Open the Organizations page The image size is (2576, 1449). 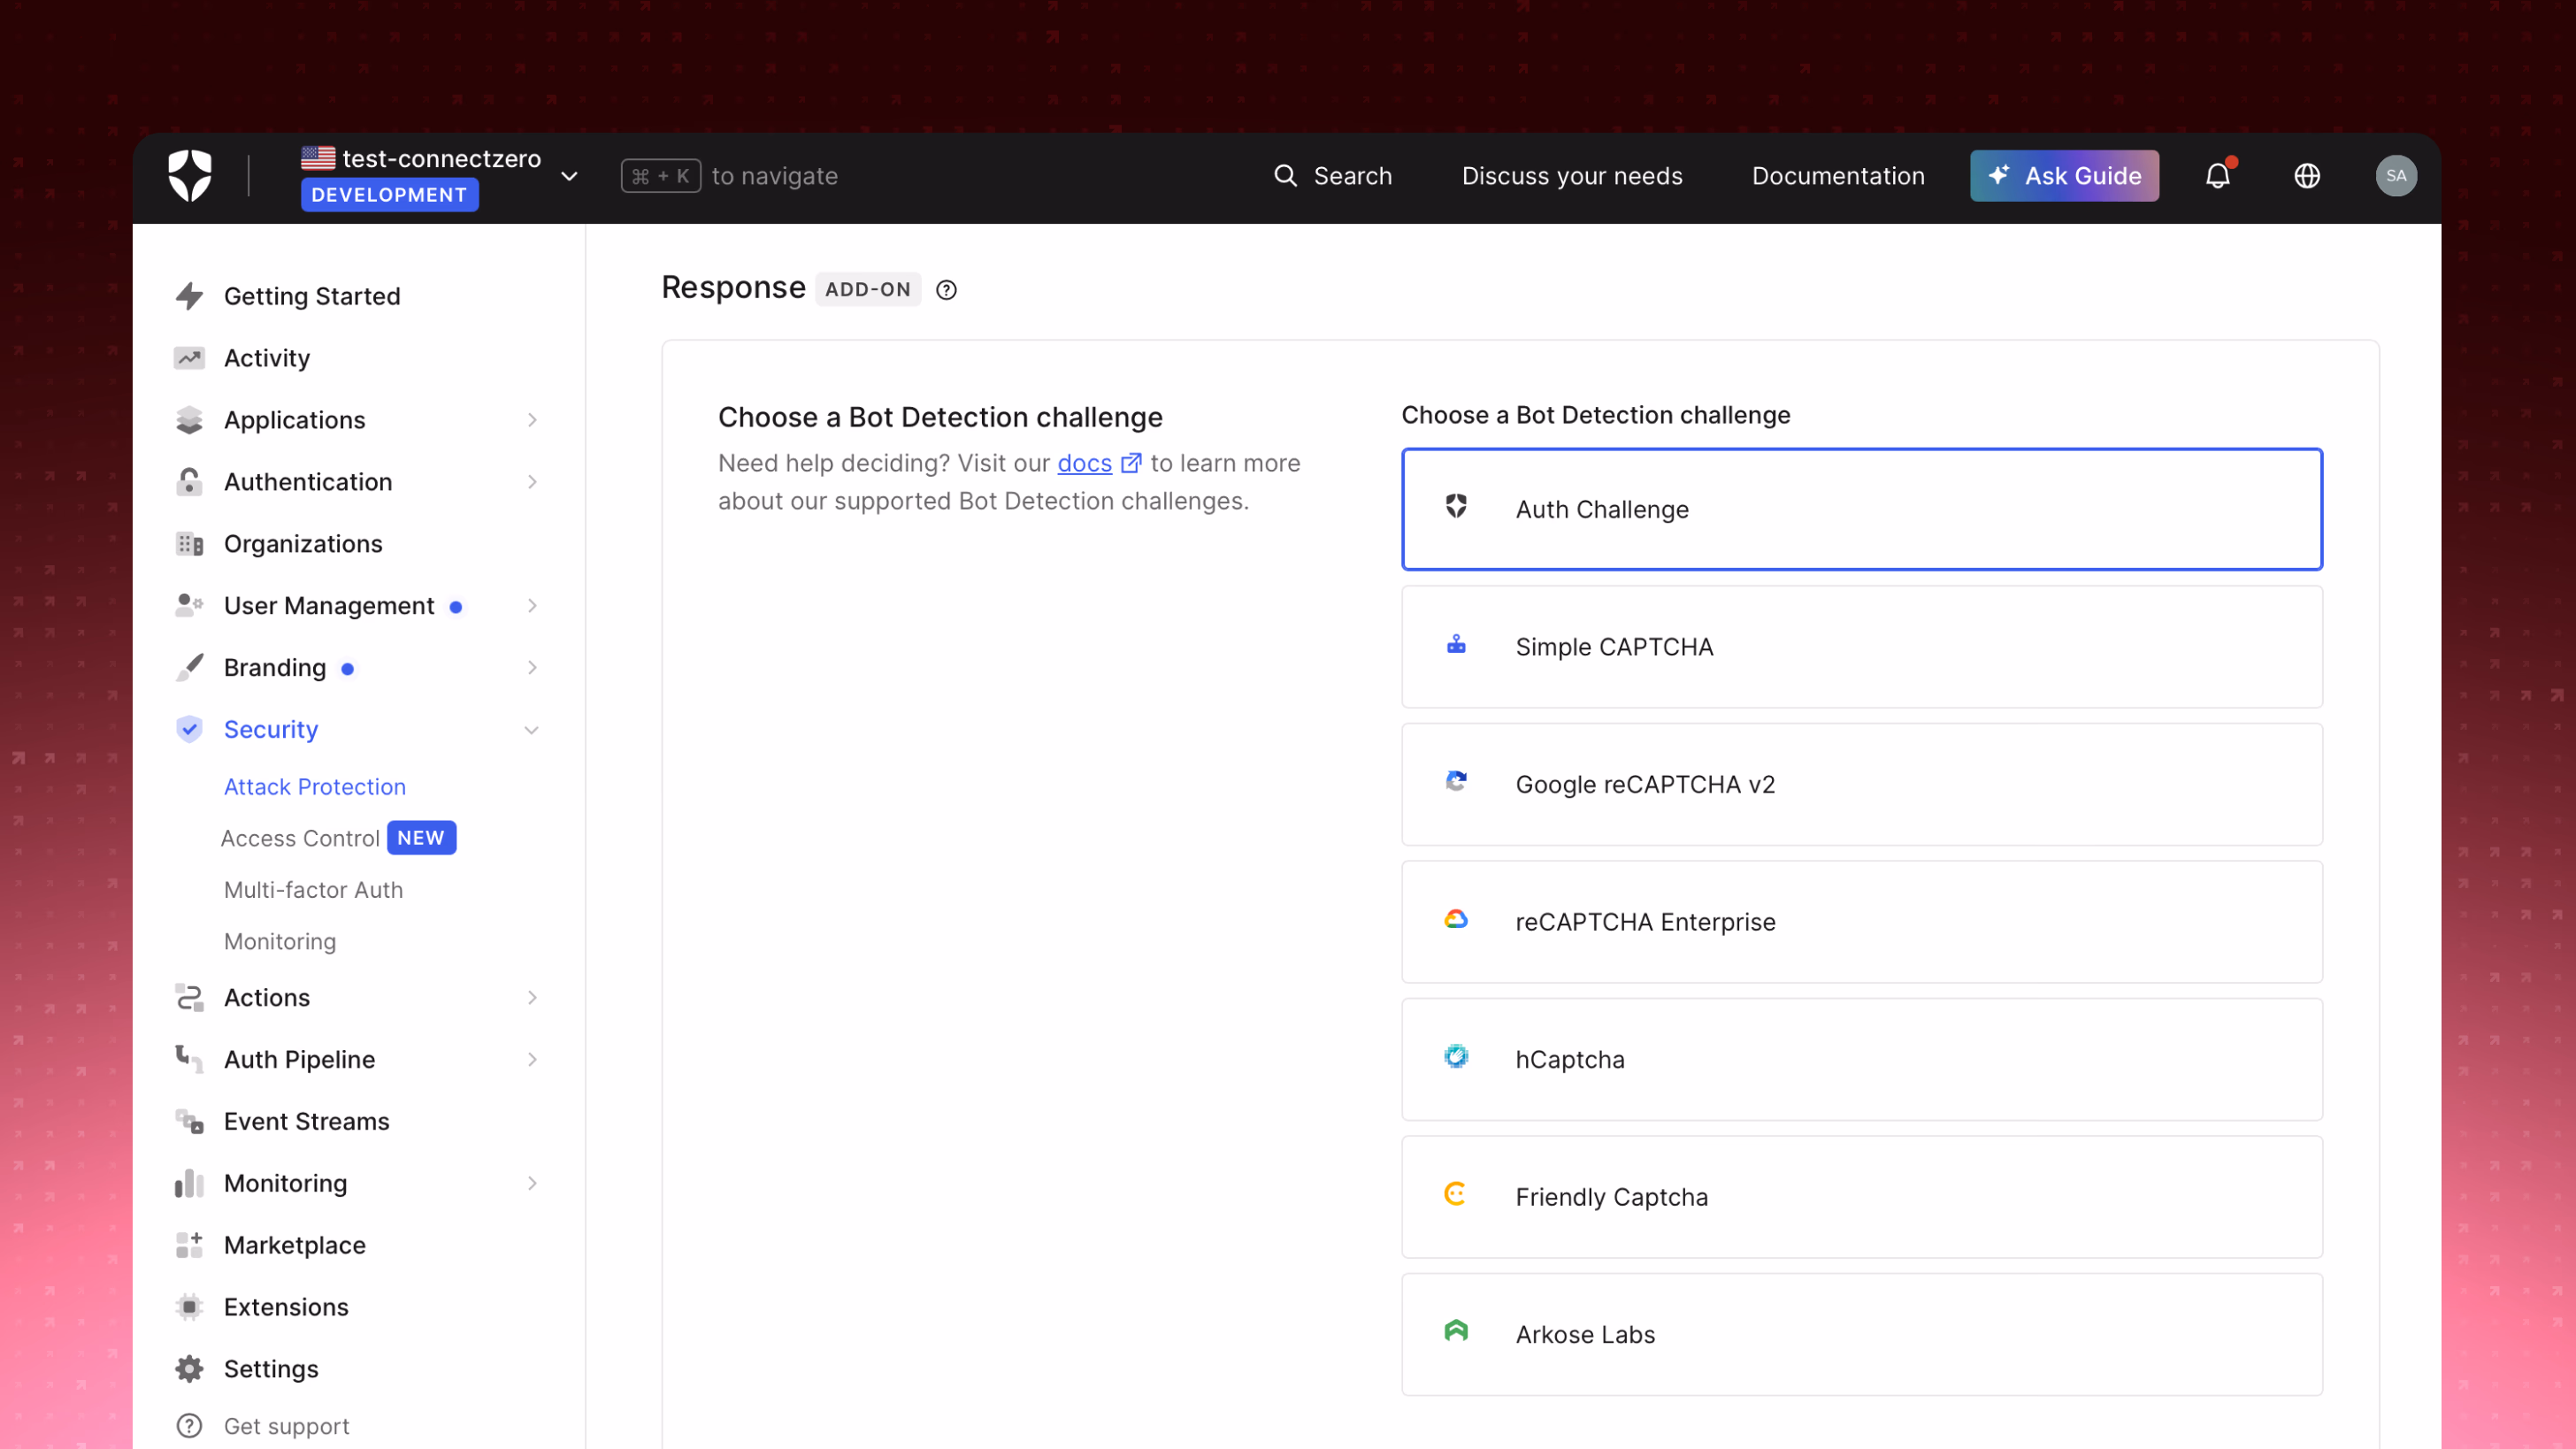tap(303, 544)
